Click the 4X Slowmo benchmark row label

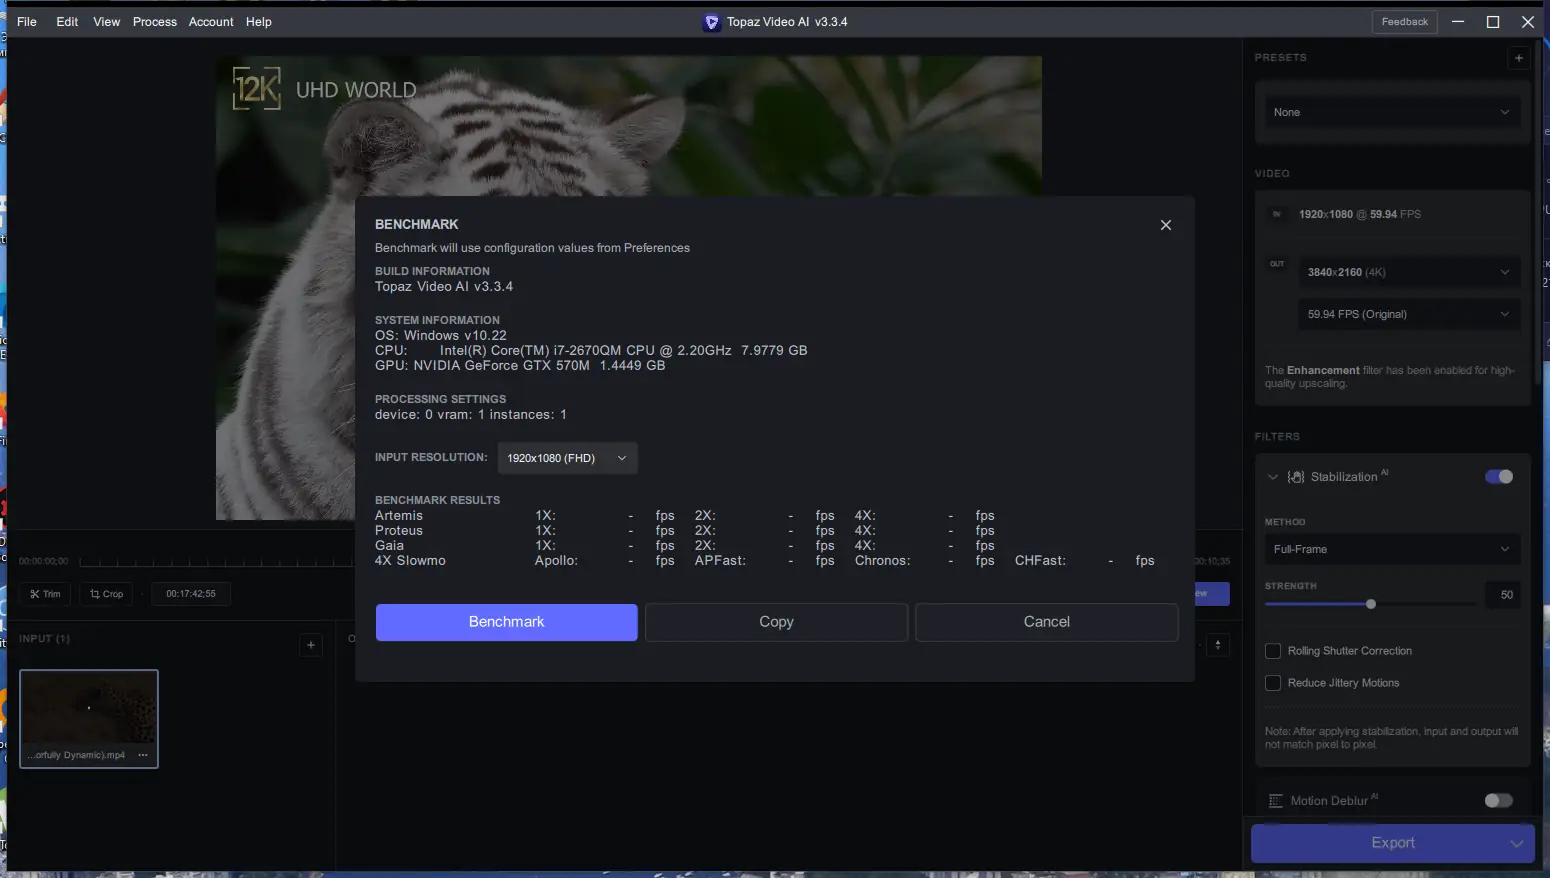click(x=410, y=561)
